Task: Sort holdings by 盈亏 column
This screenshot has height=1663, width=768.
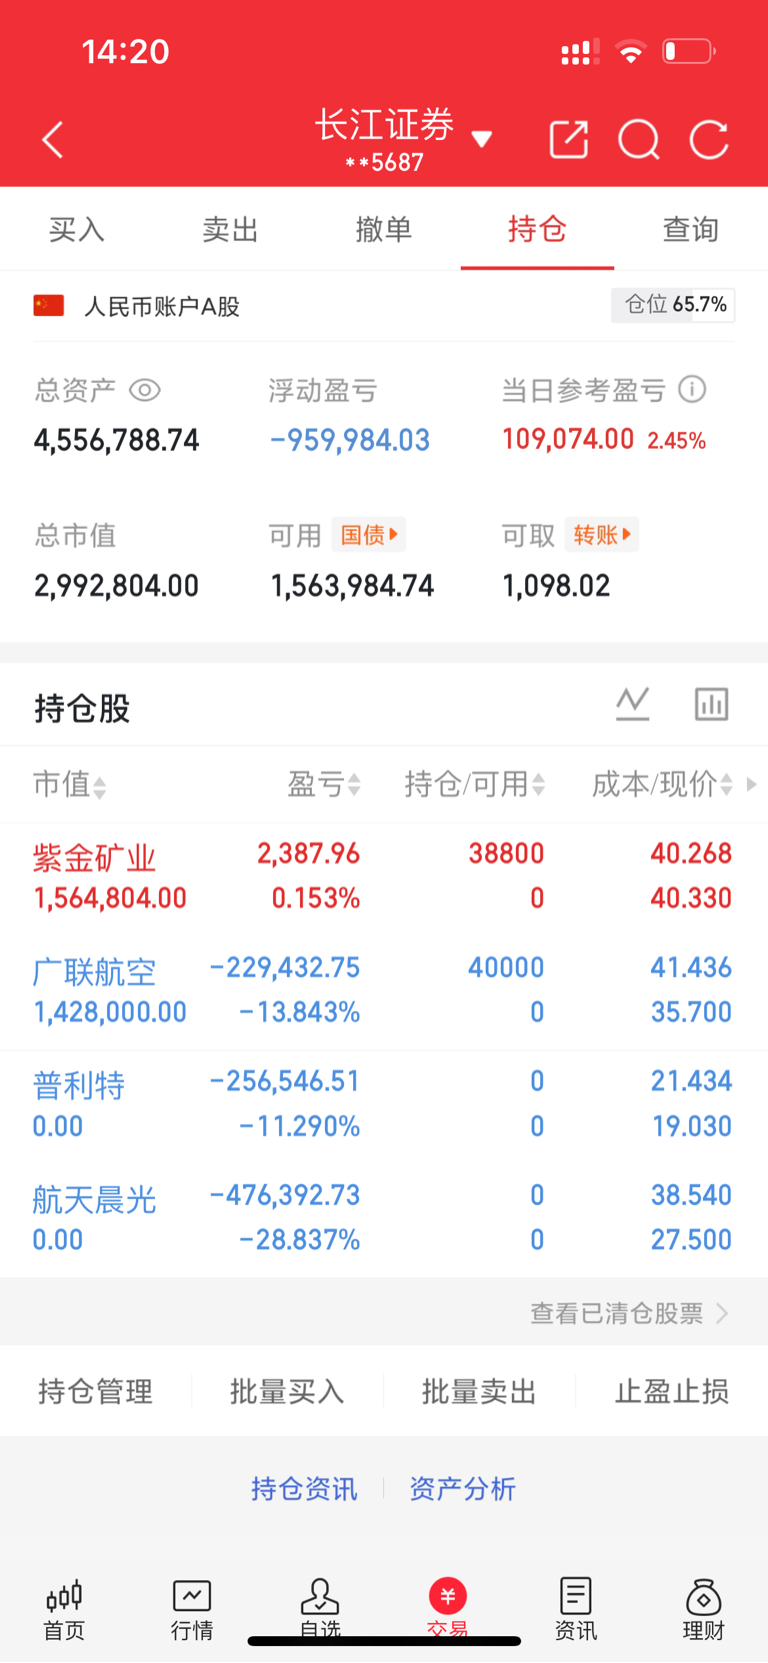Action: (x=324, y=785)
